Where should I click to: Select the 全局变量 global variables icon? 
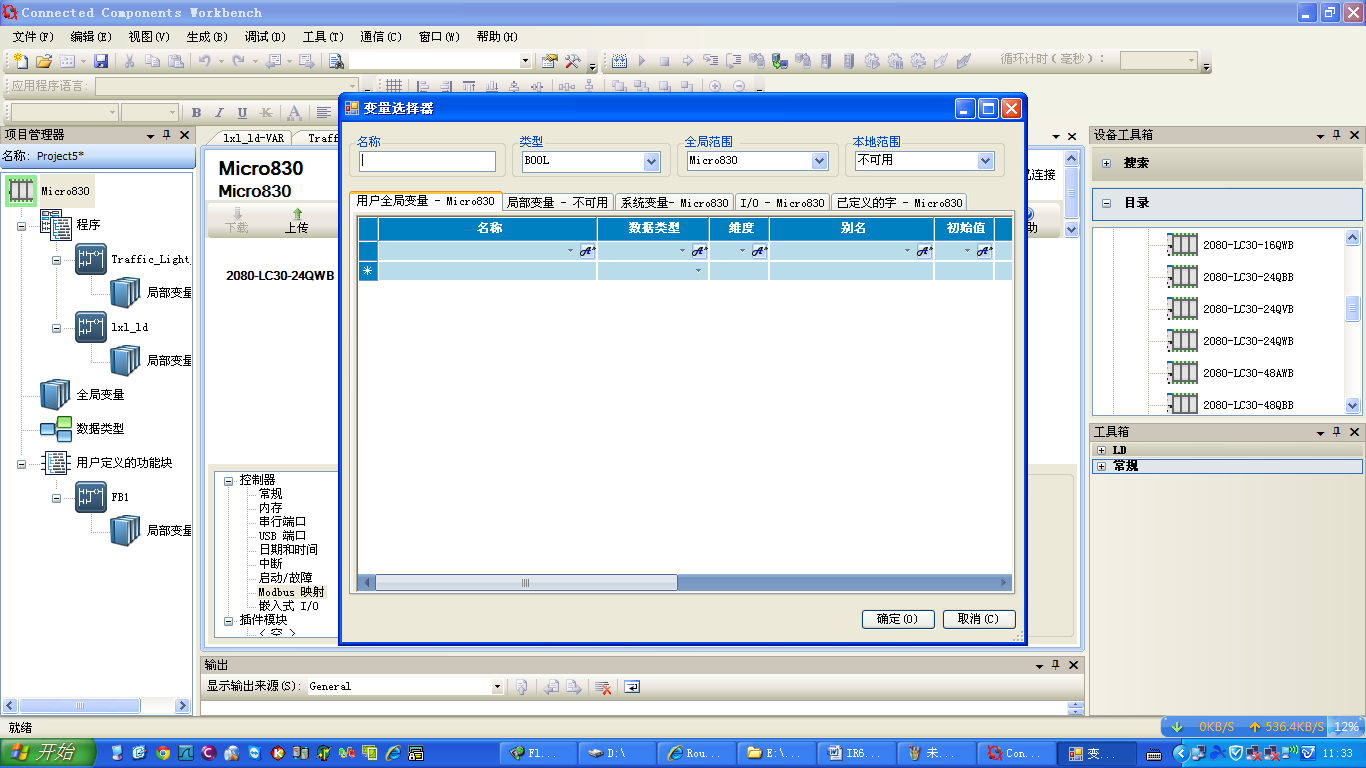(x=55, y=394)
